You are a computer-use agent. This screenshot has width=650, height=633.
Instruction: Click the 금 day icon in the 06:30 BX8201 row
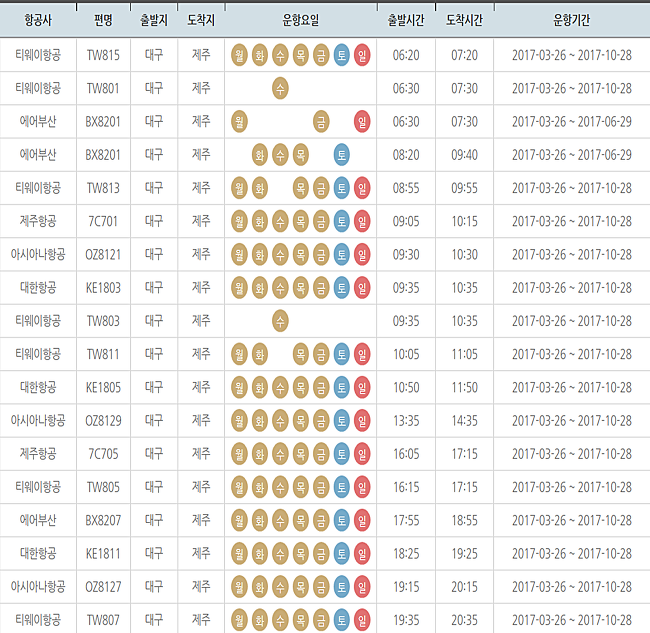(x=321, y=121)
